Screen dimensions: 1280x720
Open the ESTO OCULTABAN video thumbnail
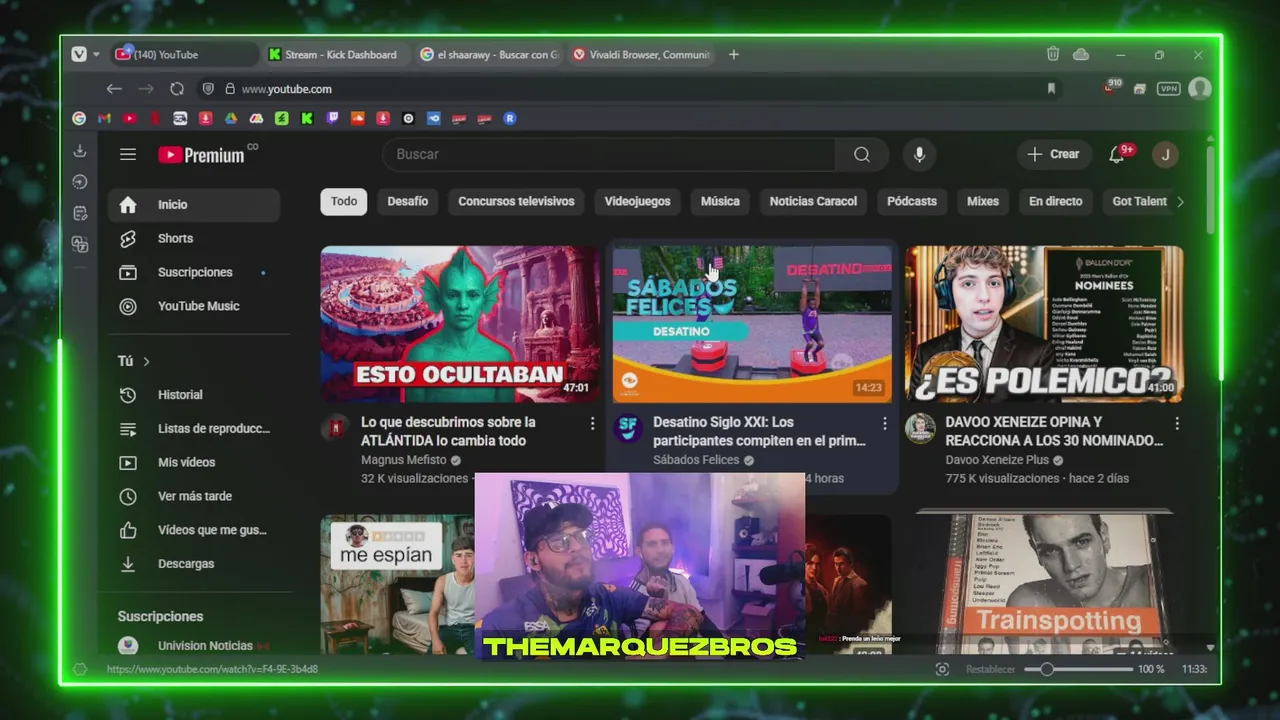coord(460,324)
